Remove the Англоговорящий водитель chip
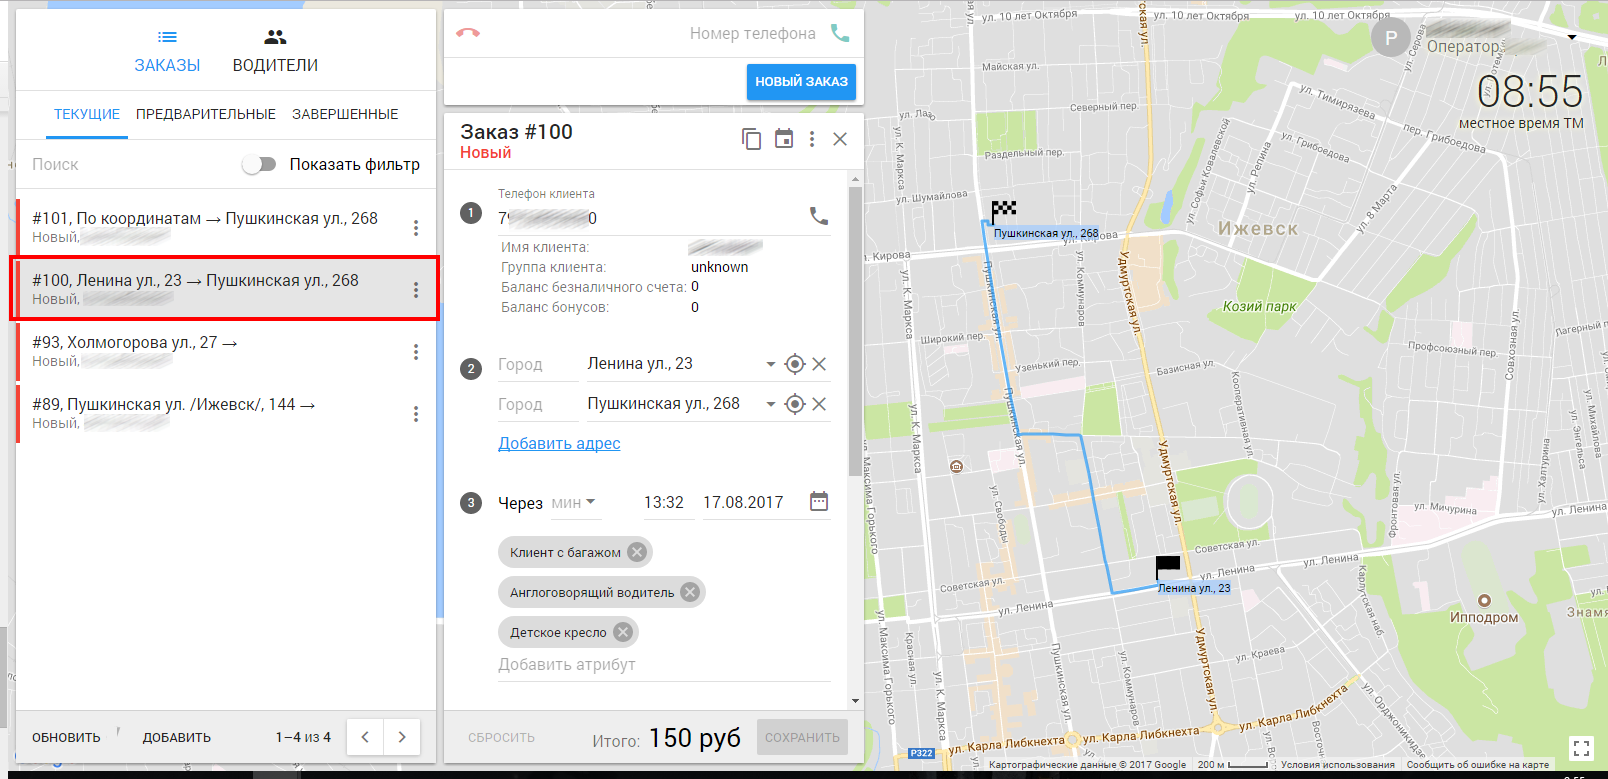Screen dimensions: 1608x779 coord(690,592)
